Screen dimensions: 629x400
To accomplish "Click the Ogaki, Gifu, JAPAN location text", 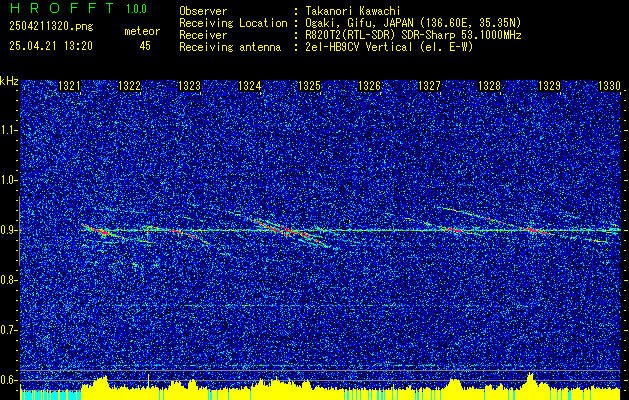I will click(x=413, y=23).
